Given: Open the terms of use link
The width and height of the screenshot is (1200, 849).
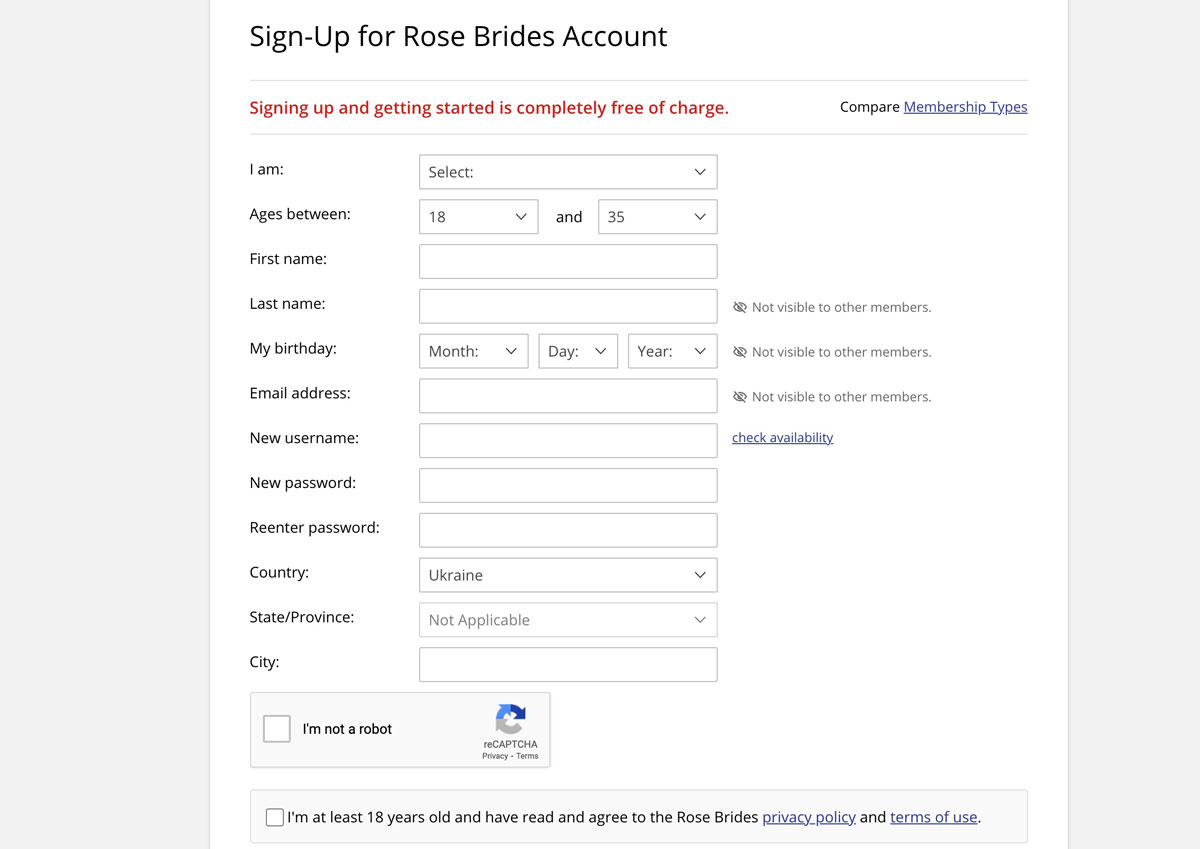Looking at the screenshot, I should click(933, 817).
